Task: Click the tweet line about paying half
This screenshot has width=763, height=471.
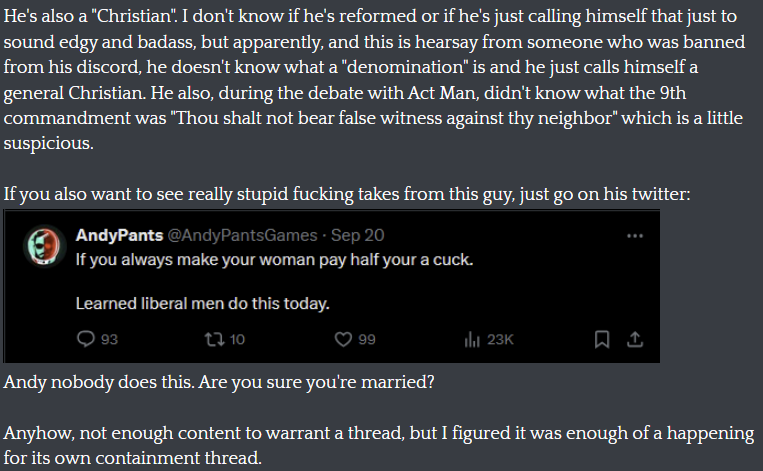Action: [x=274, y=260]
